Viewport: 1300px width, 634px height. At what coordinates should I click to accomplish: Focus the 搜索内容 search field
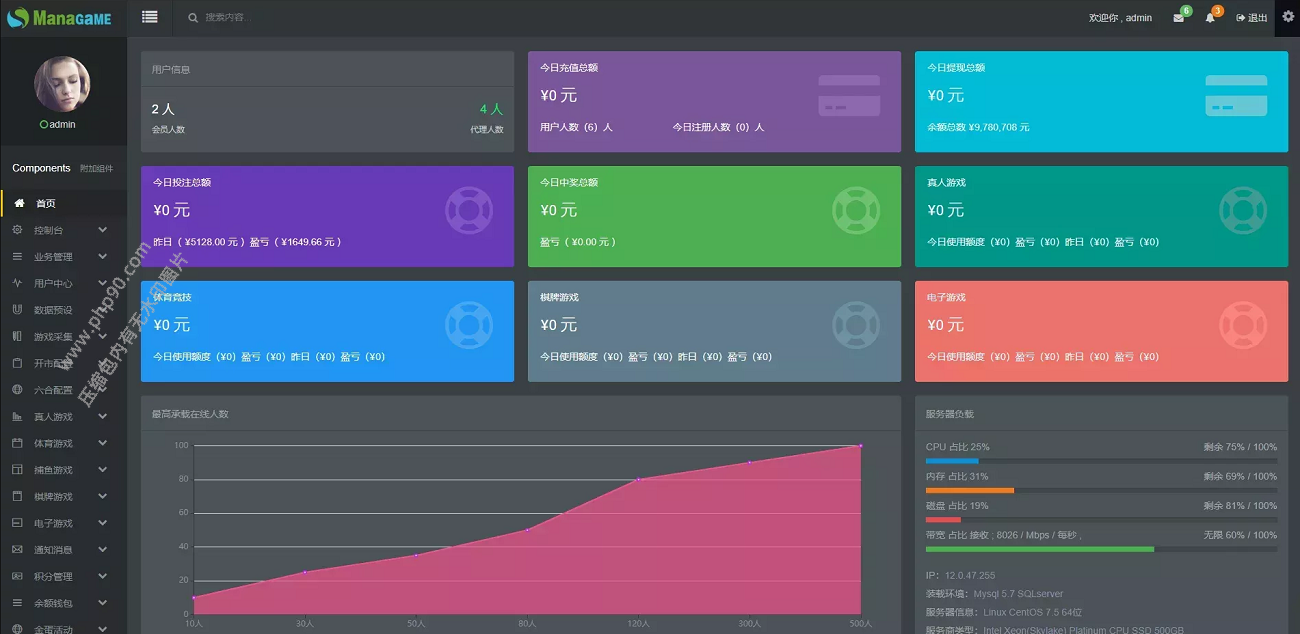tap(300, 18)
